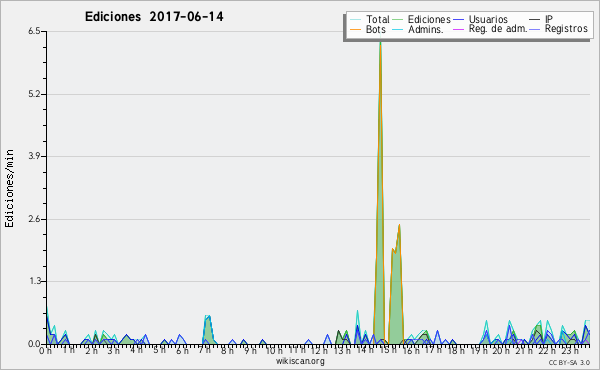Click the x-axis label '6 h'
The image size is (600, 370).
click(x=182, y=350)
